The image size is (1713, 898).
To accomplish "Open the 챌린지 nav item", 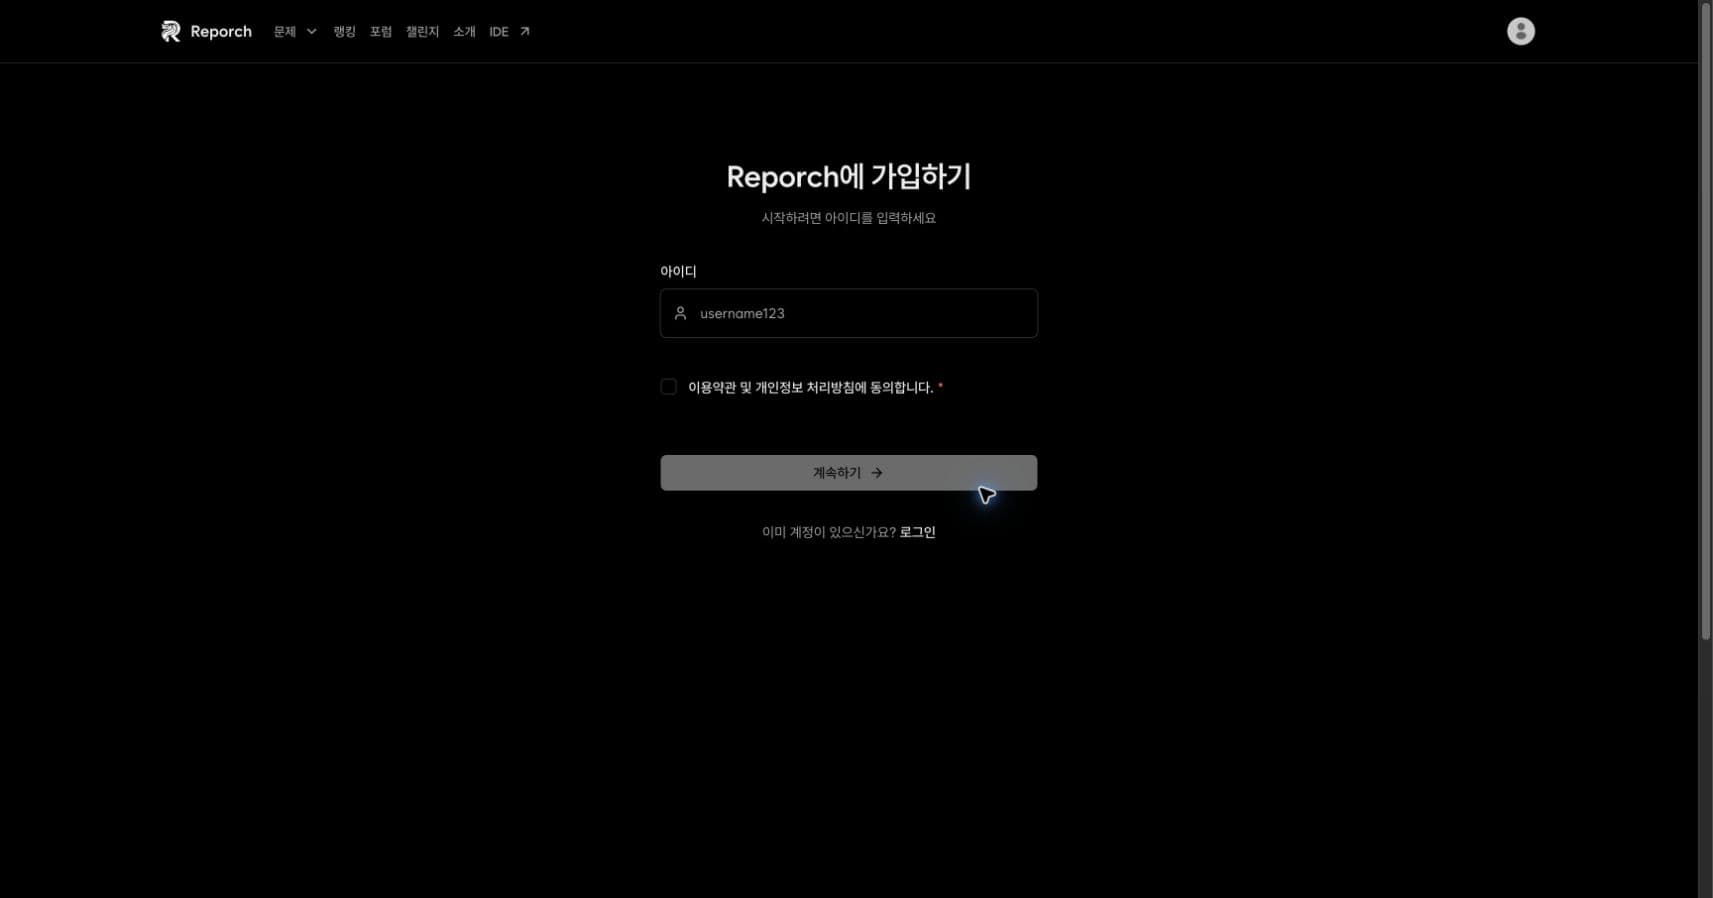I will [x=422, y=32].
